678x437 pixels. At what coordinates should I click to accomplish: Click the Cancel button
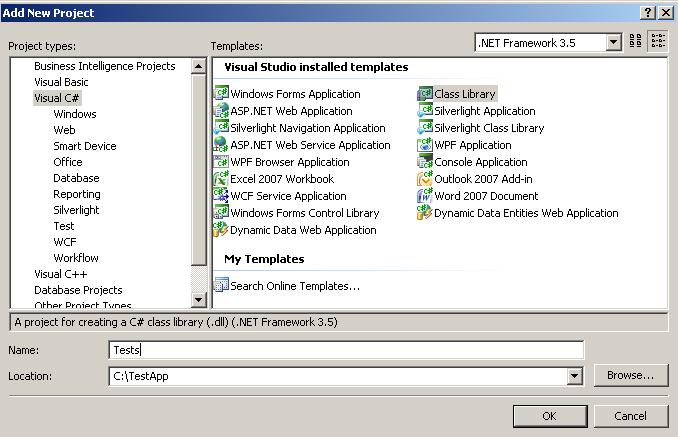click(x=630, y=416)
